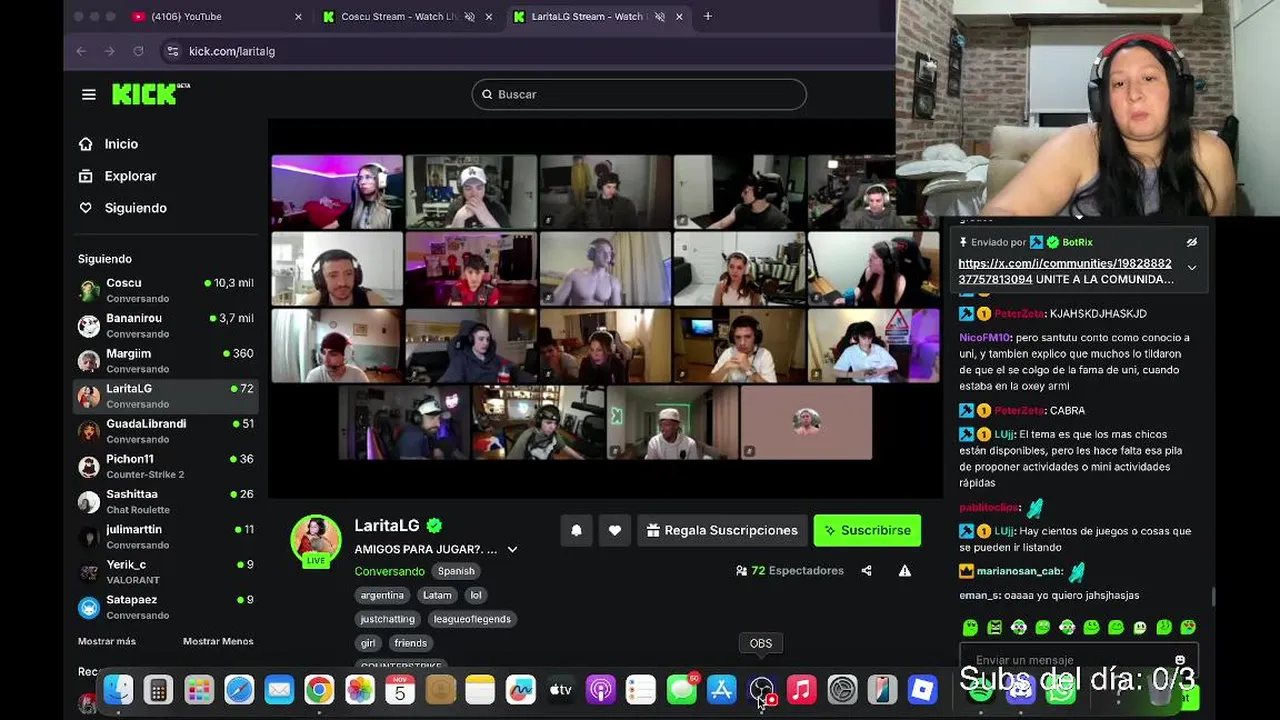
Task: Click the search magnifier icon
Action: [488, 94]
